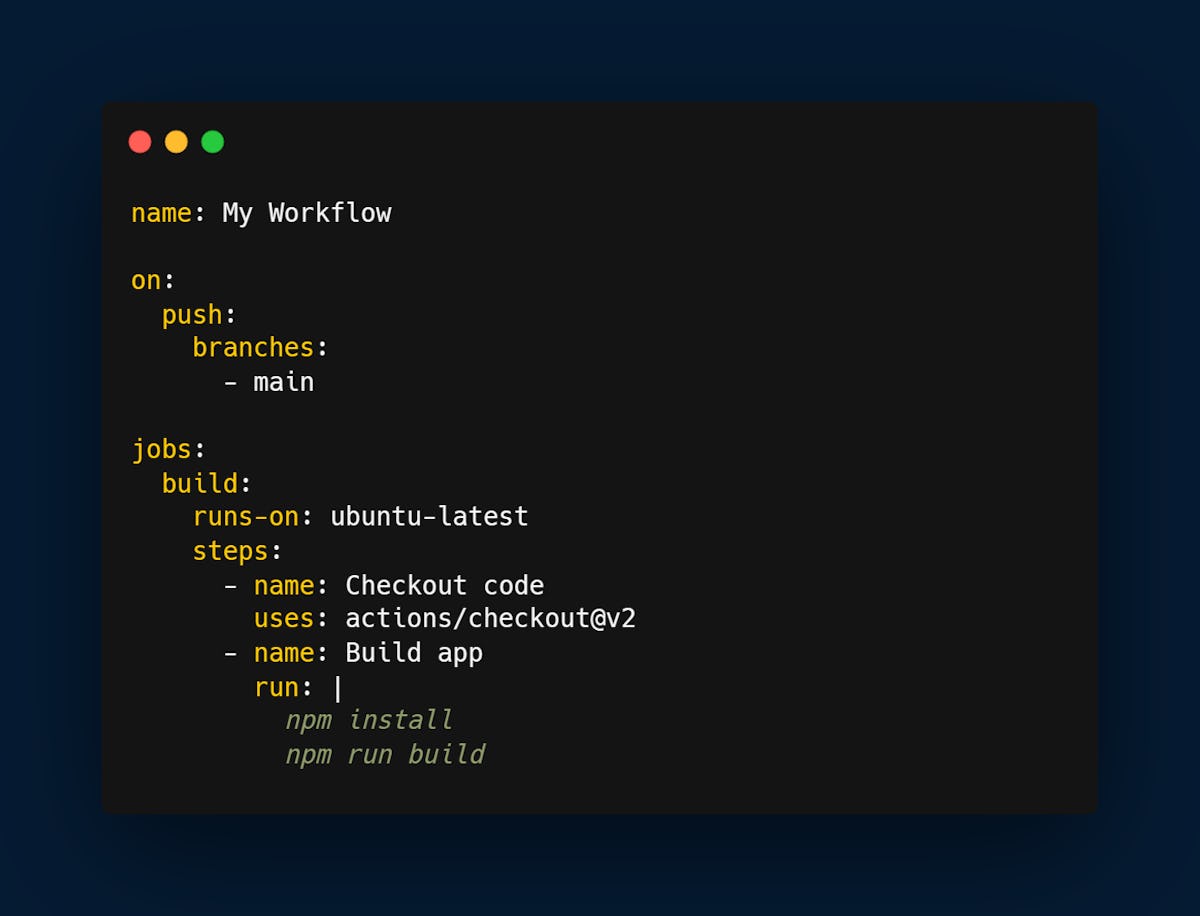Select the push event key
Screen dimensions: 1200x916
click(x=189, y=314)
